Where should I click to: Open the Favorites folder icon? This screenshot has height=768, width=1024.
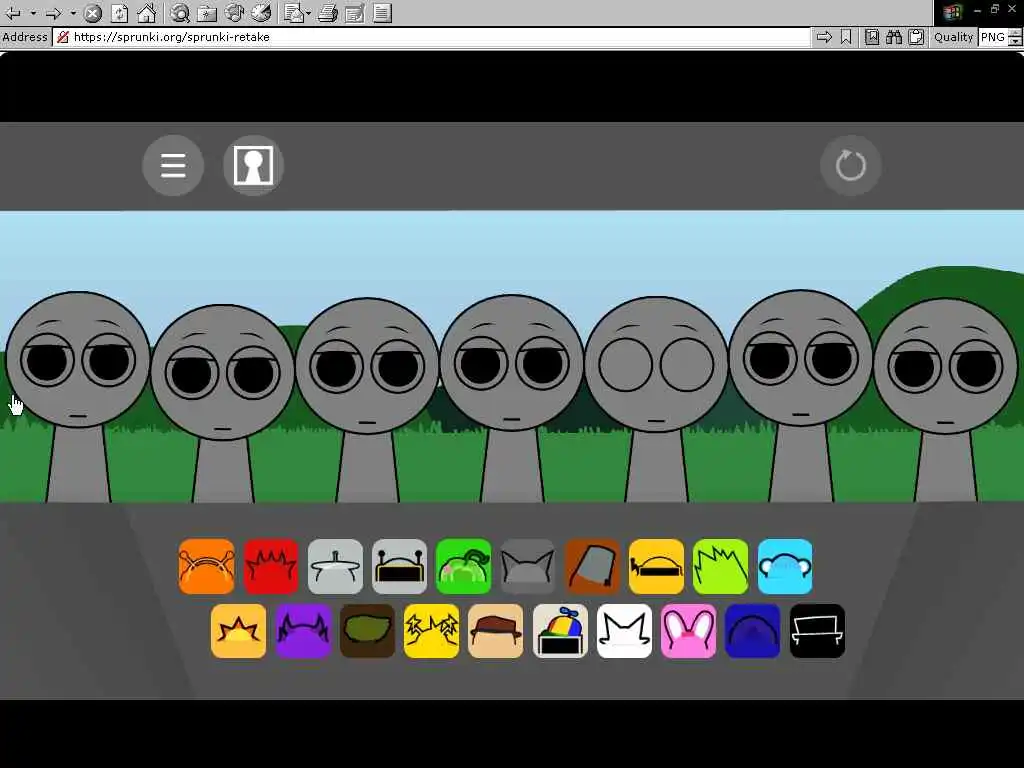click(x=207, y=13)
